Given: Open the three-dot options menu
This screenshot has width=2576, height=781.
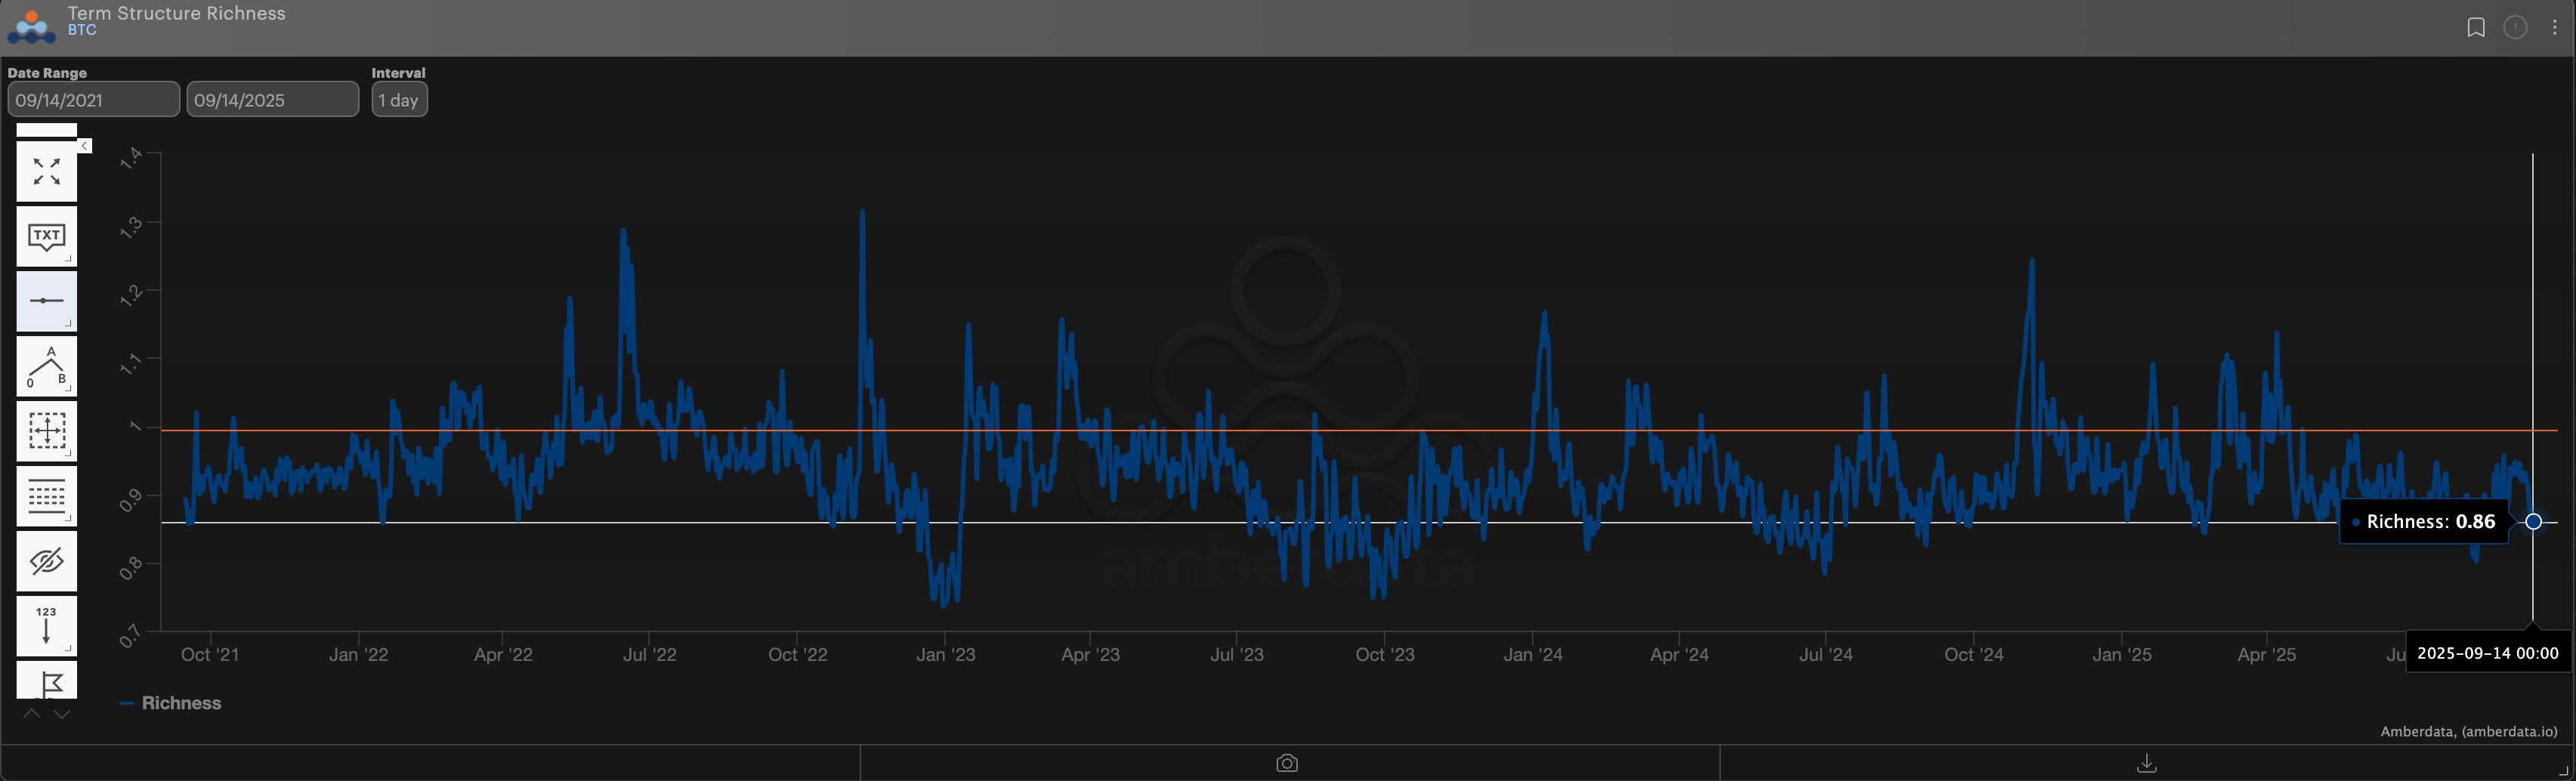Looking at the screenshot, I should [2555, 27].
